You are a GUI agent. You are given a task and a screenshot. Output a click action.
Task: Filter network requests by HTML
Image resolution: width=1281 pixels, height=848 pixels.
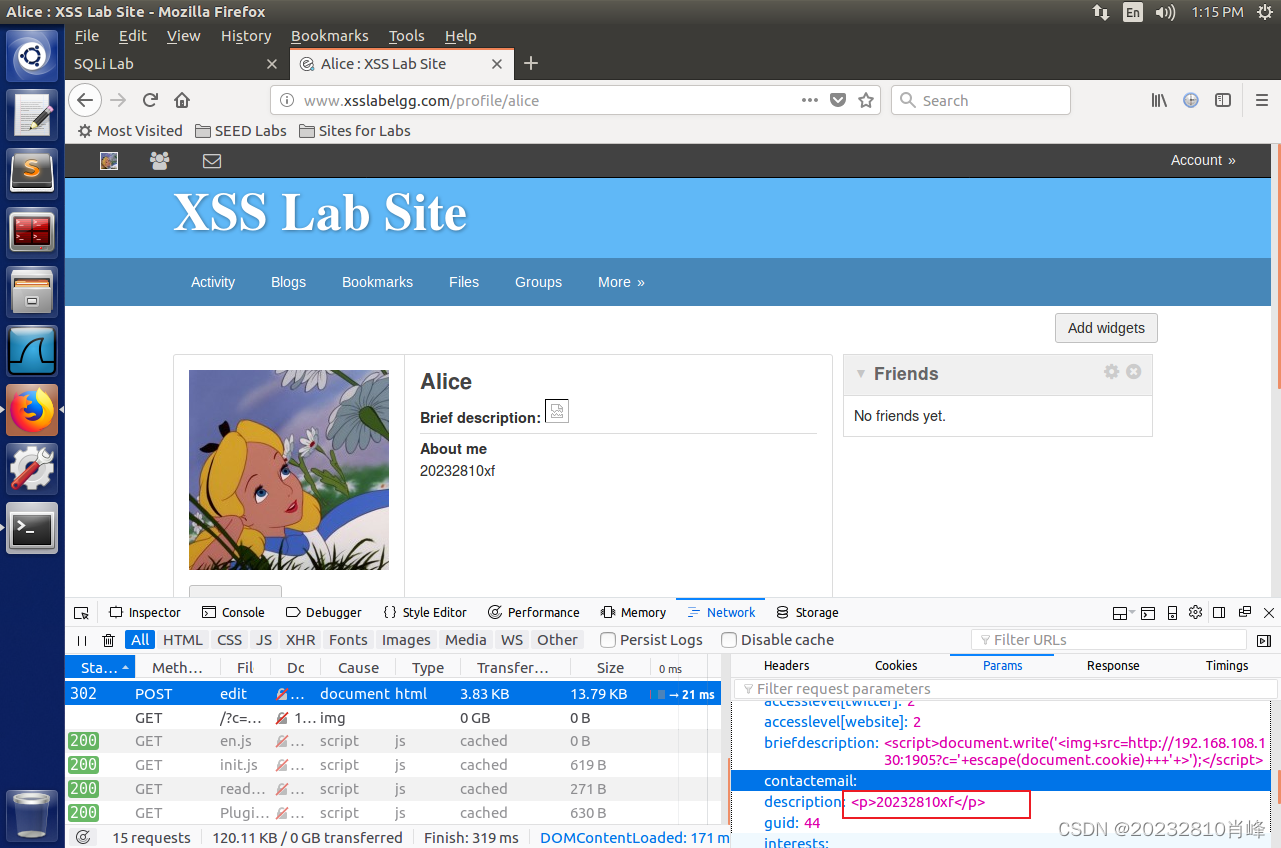[x=183, y=640]
